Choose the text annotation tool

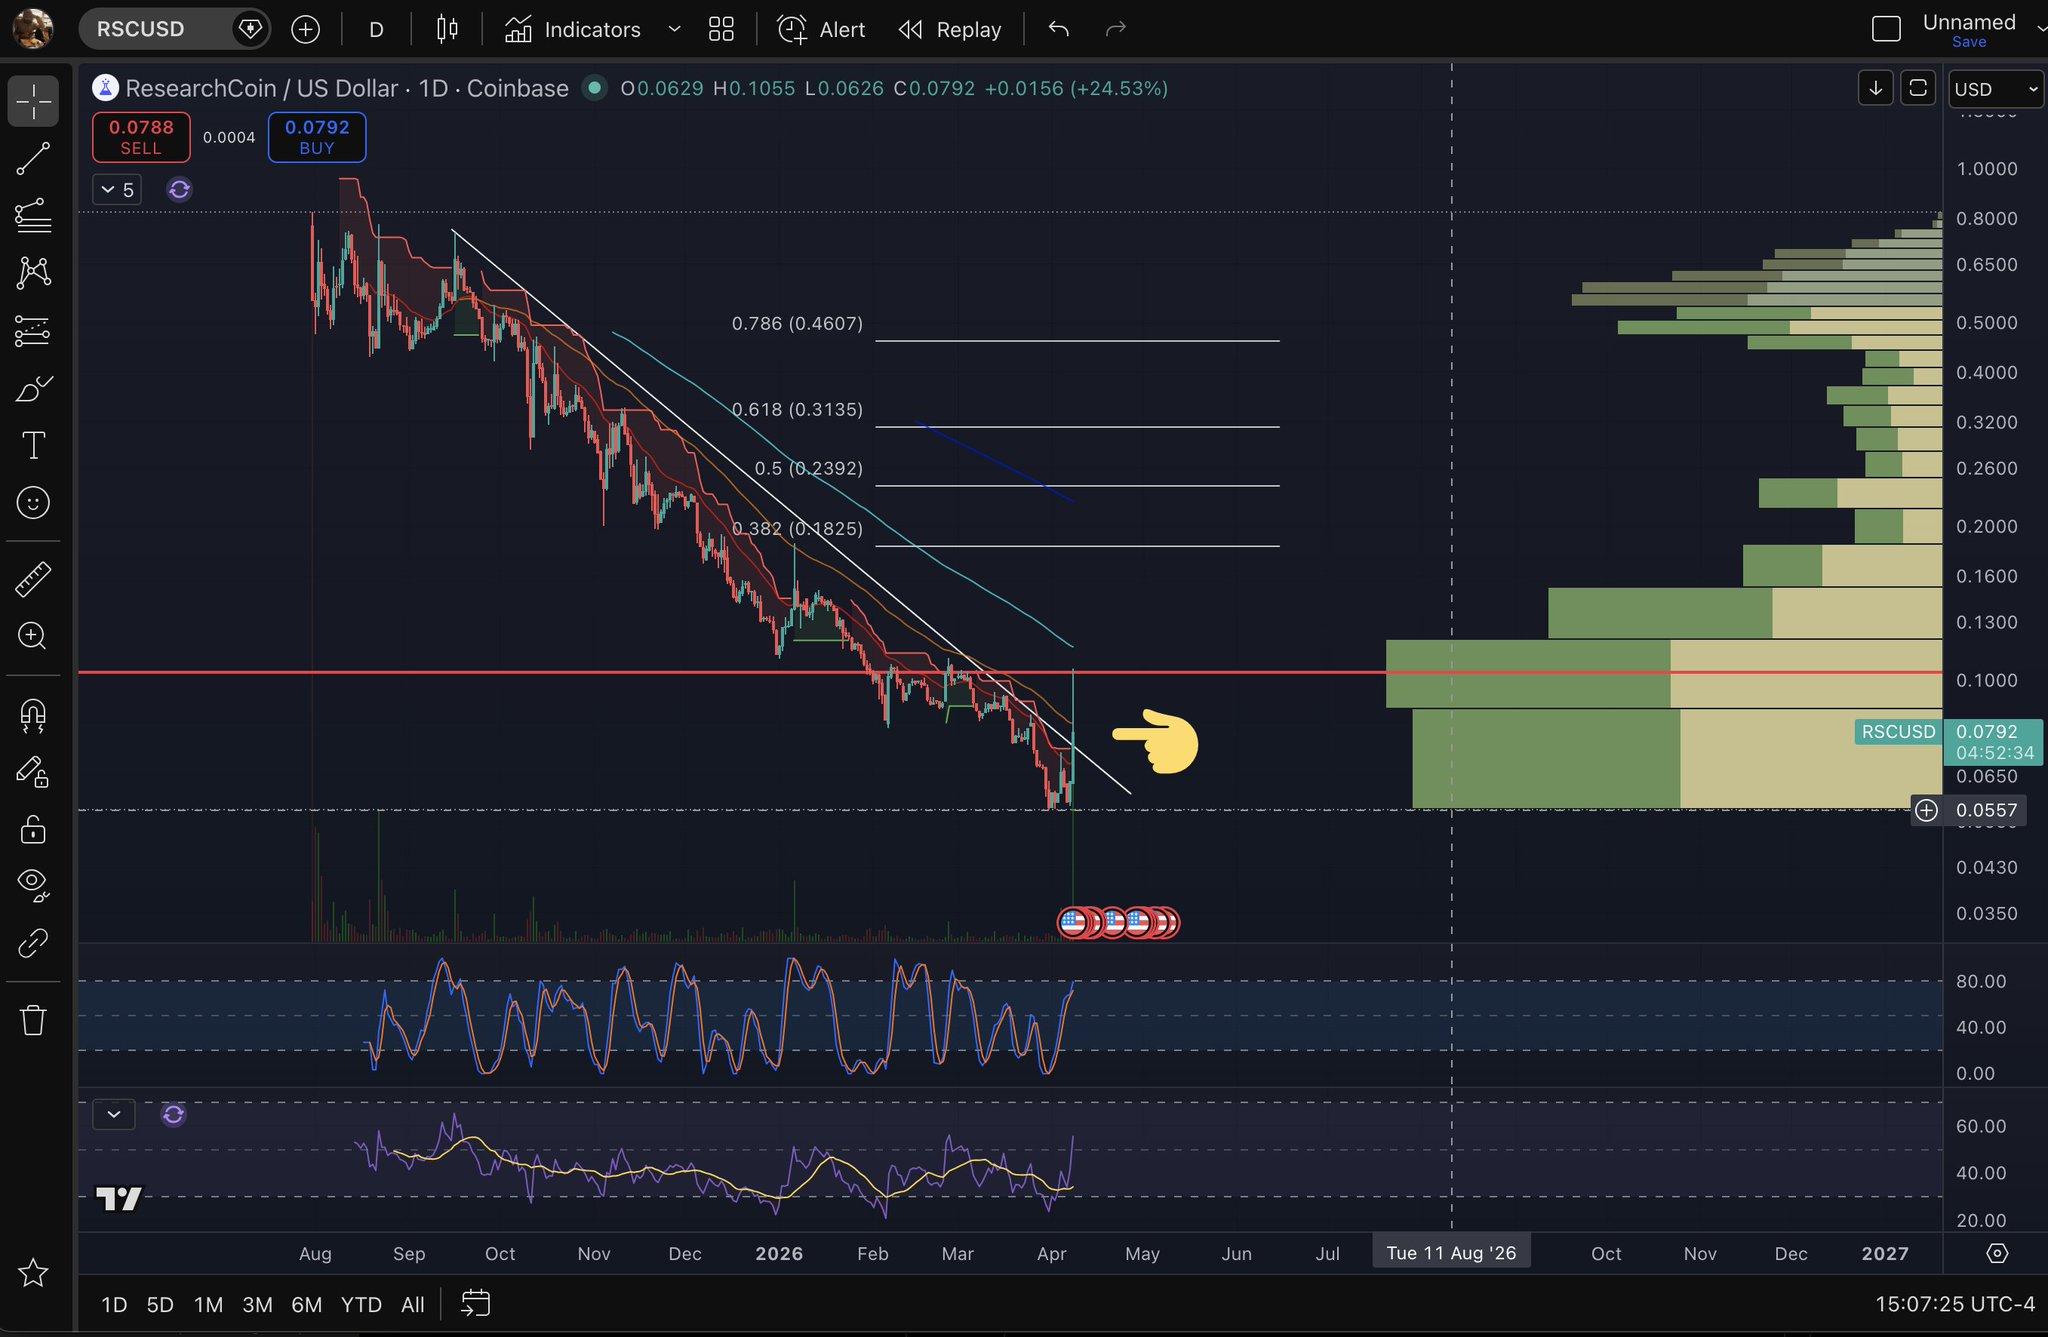pyautogui.click(x=33, y=445)
